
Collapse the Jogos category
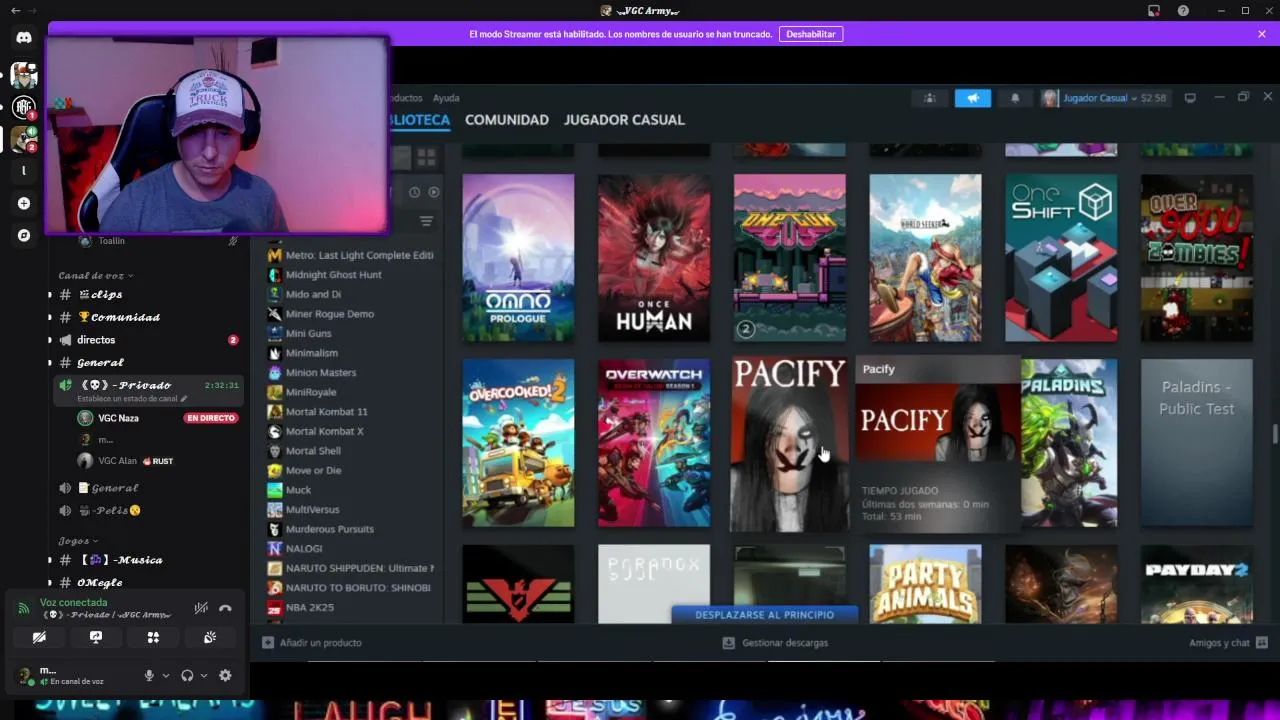(78, 541)
